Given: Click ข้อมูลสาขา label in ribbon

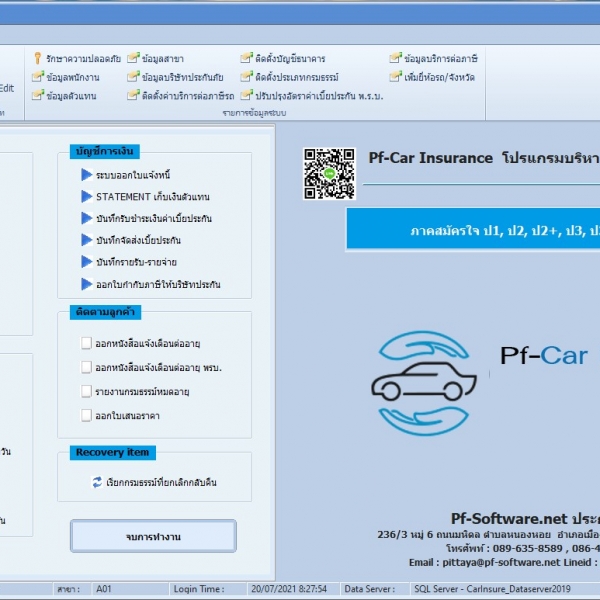Looking at the screenshot, I should (x=163, y=59).
